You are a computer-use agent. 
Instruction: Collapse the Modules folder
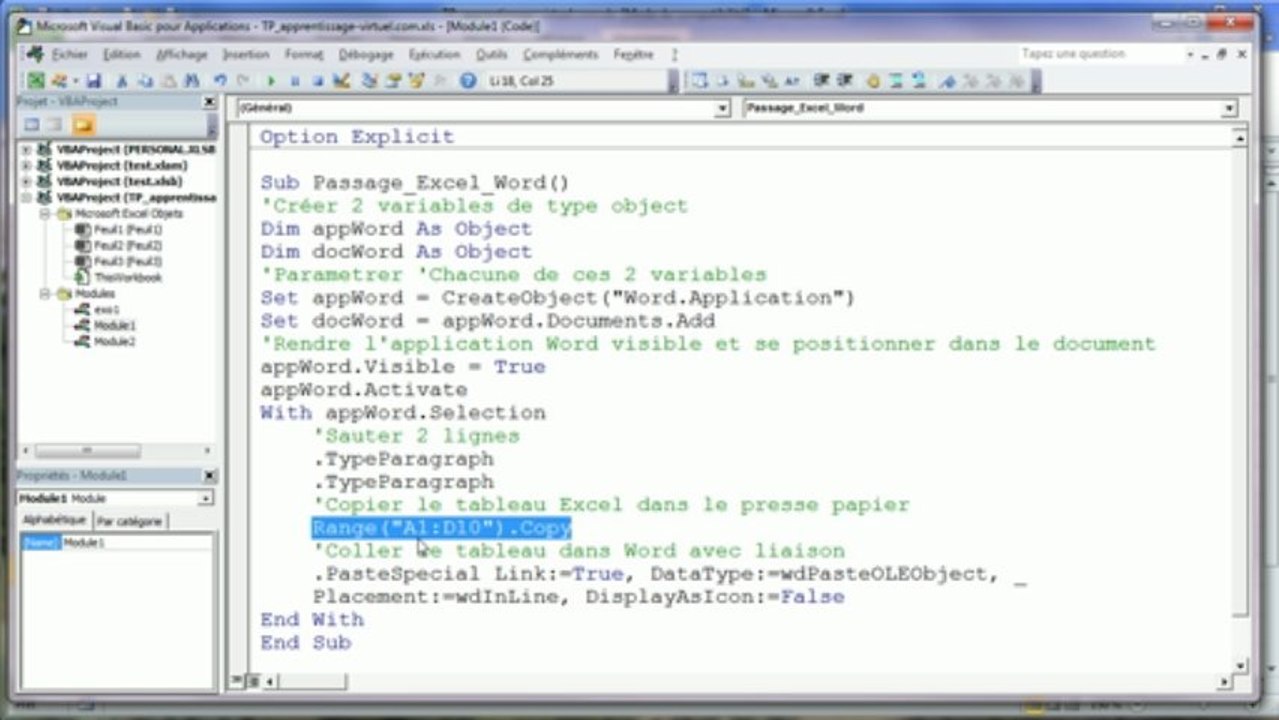click(x=44, y=294)
